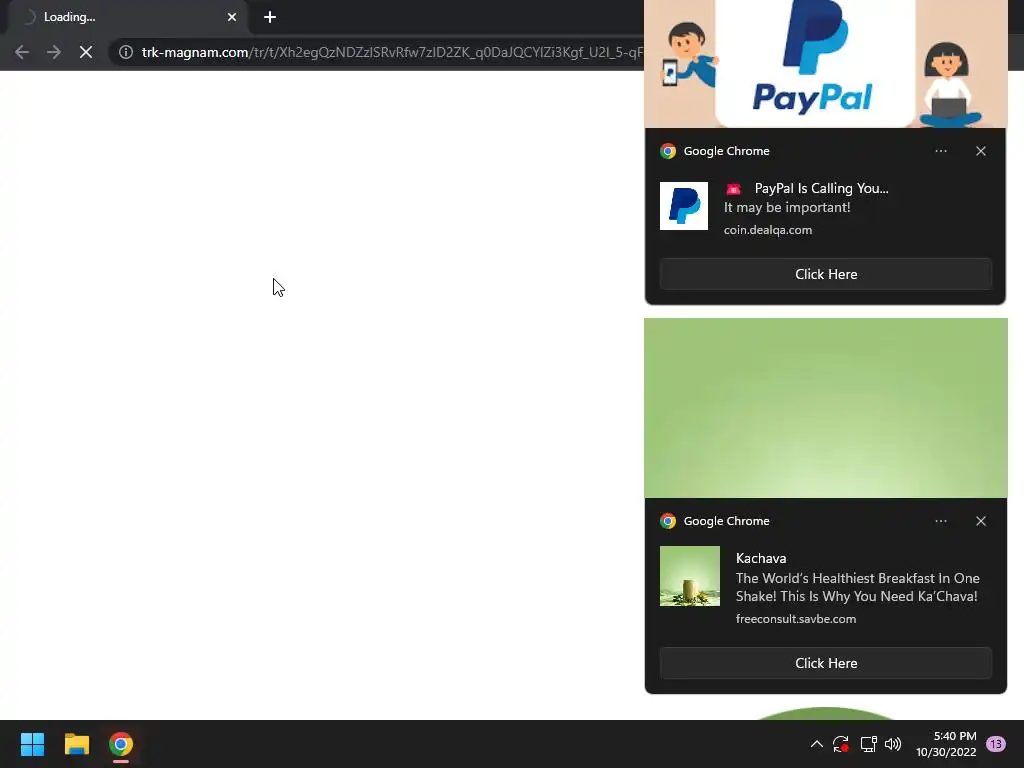The height and width of the screenshot is (768, 1024).
Task: Stop loading the page in Chrome
Action: [x=86, y=52]
